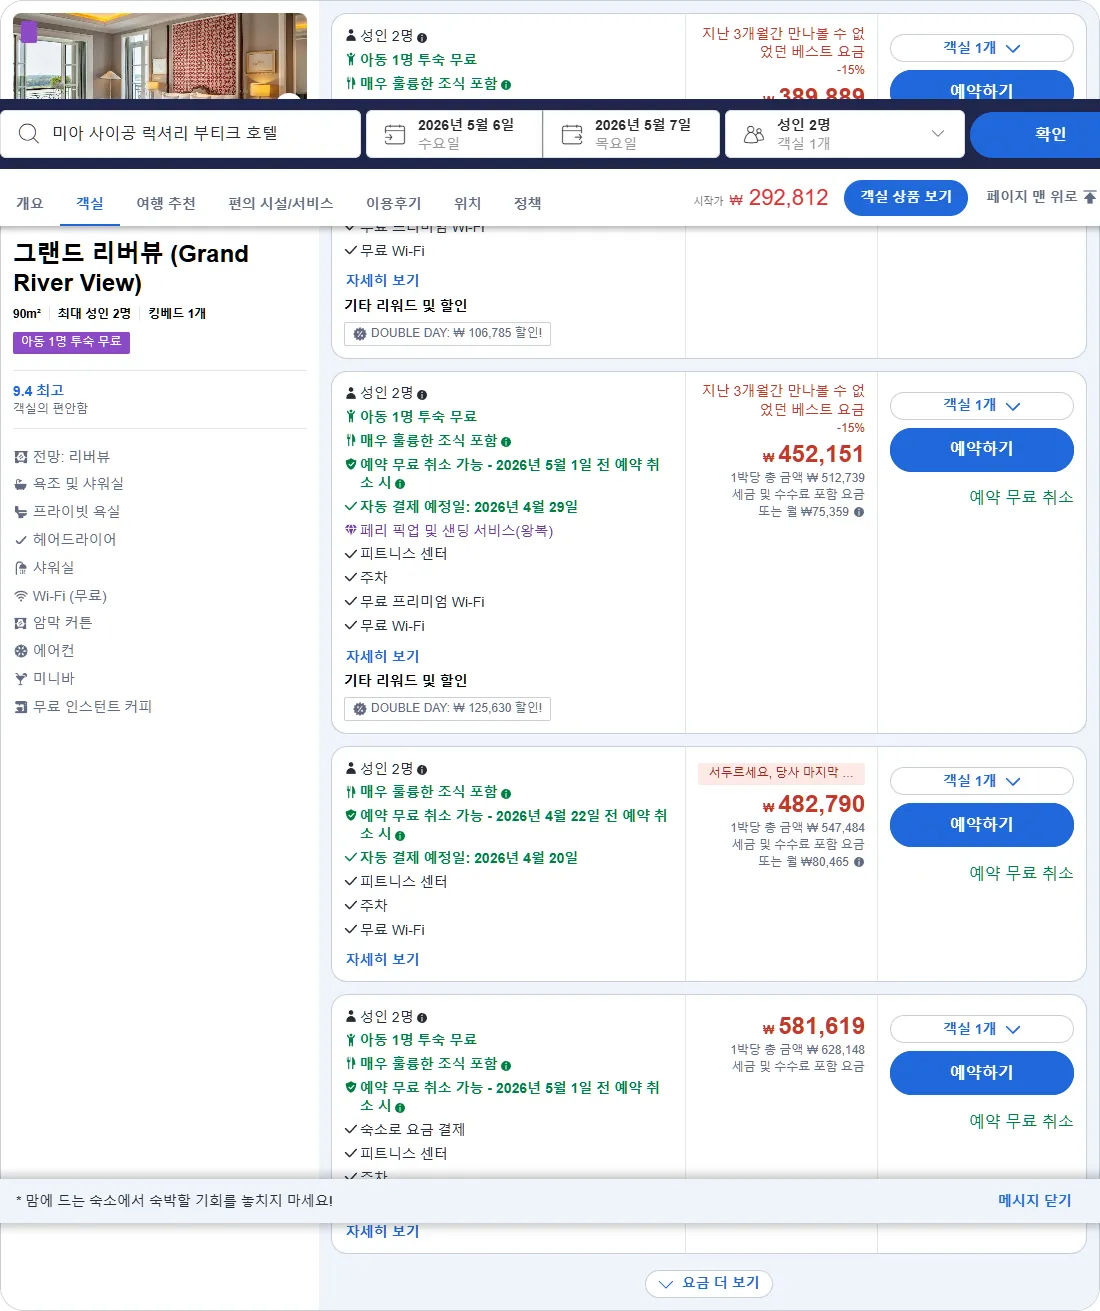
Task: Click the 아동 1명 투숙 무료 purple tag
Action: pos(71,342)
